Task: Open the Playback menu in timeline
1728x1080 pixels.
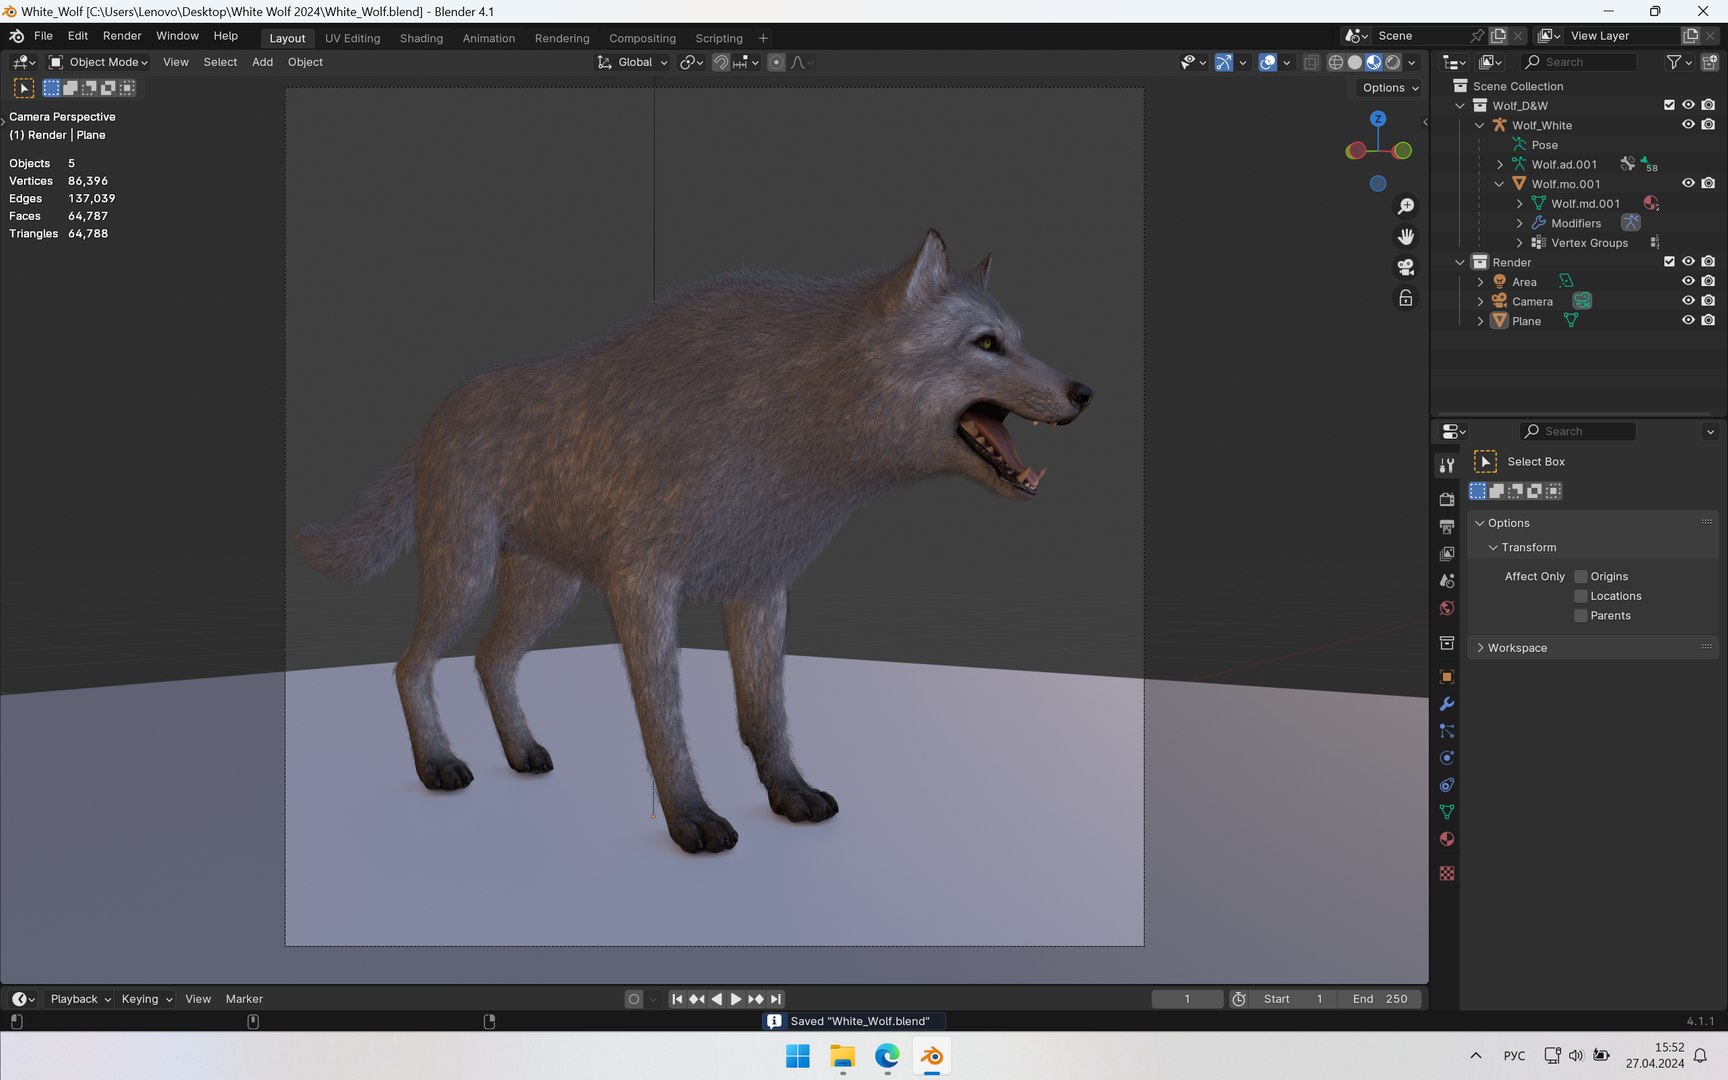Action: click(x=80, y=999)
